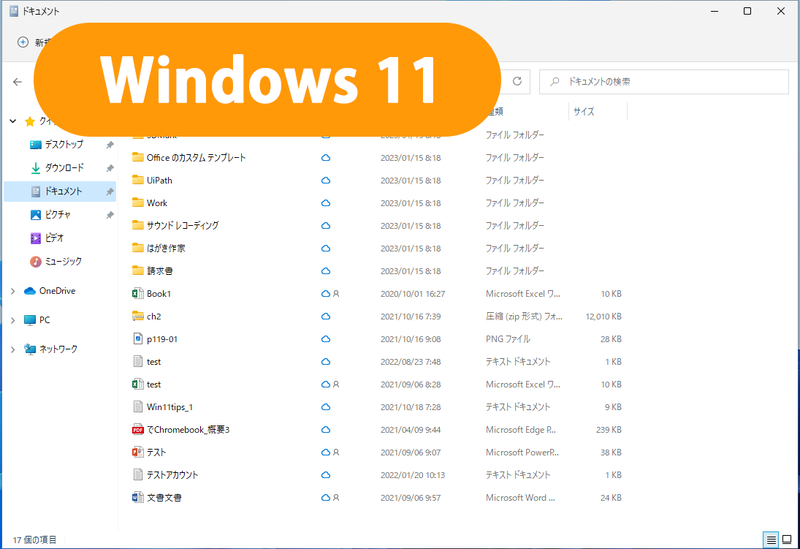Screen dimensions: 800x549
Task: Expand the ネットワーク tree node
Action: pos(13,349)
